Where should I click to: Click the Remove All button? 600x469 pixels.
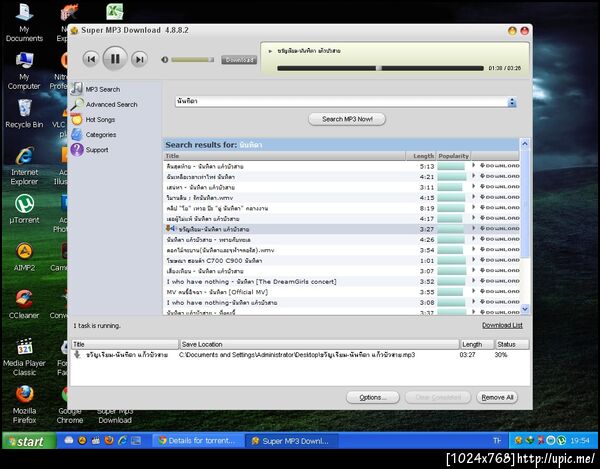click(497, 397)
